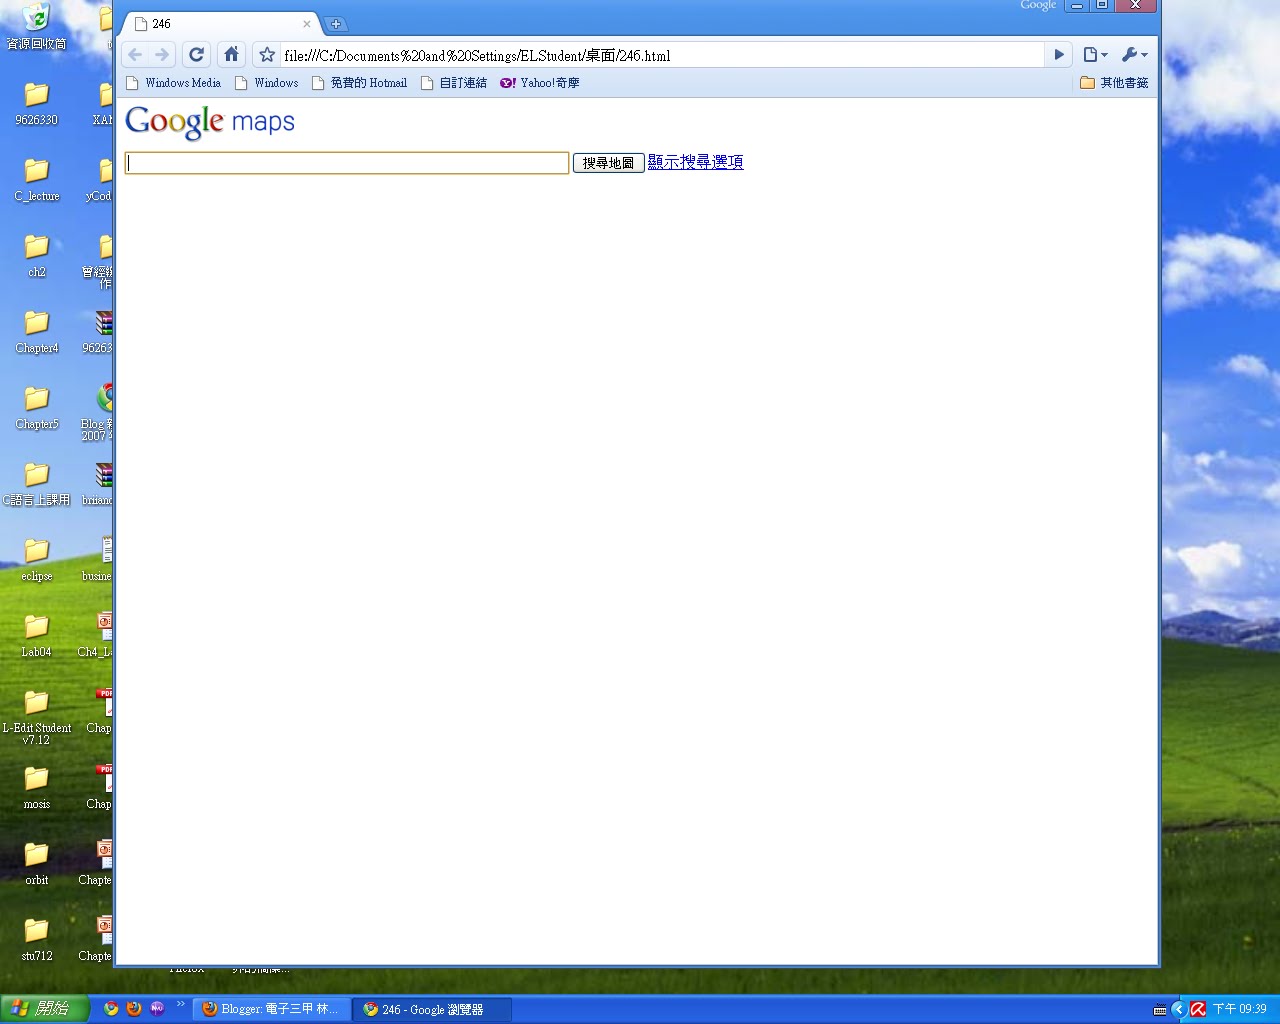Expand the 其他書籤 bookmarks folder

coord(1114,83)
